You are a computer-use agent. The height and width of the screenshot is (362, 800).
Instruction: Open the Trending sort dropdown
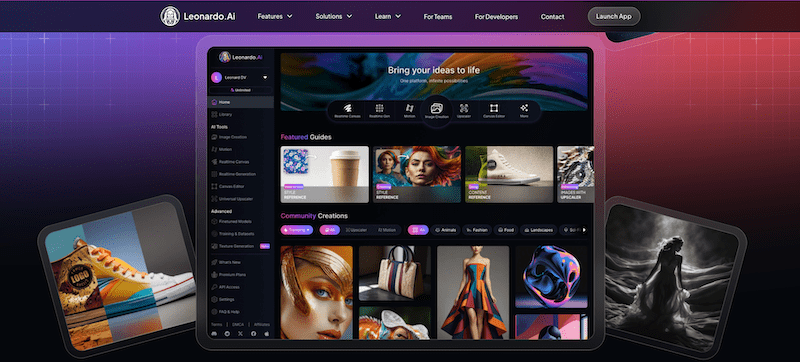coord(297,230)
